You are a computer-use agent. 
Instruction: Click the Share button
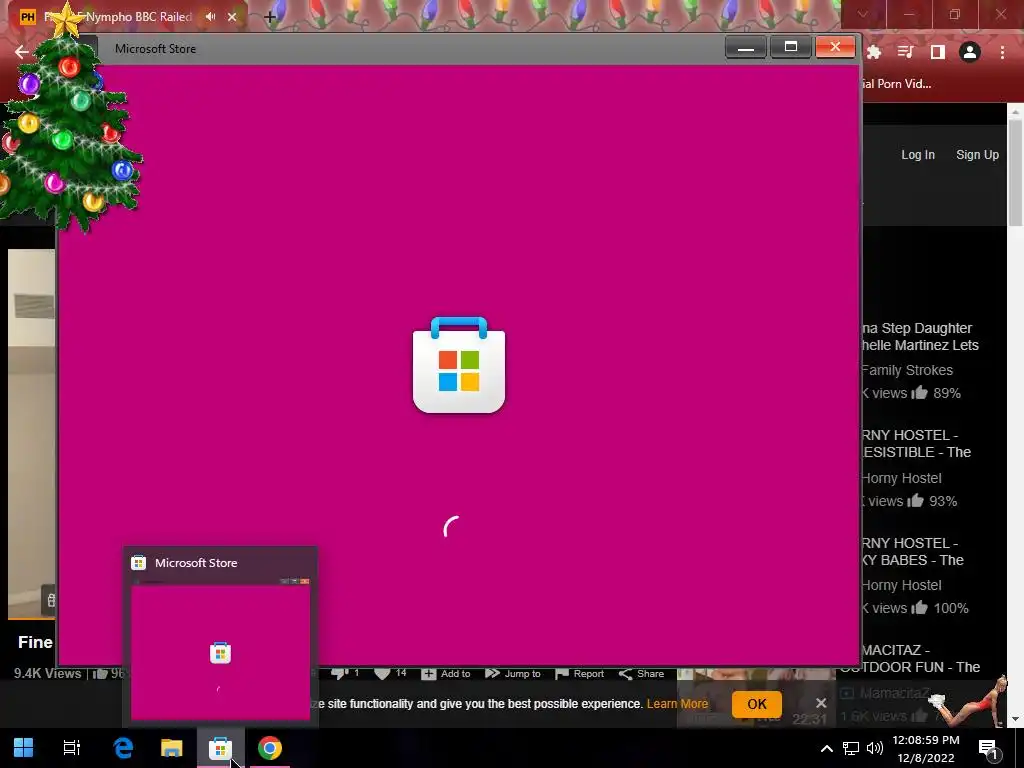(x=641, y=674)
